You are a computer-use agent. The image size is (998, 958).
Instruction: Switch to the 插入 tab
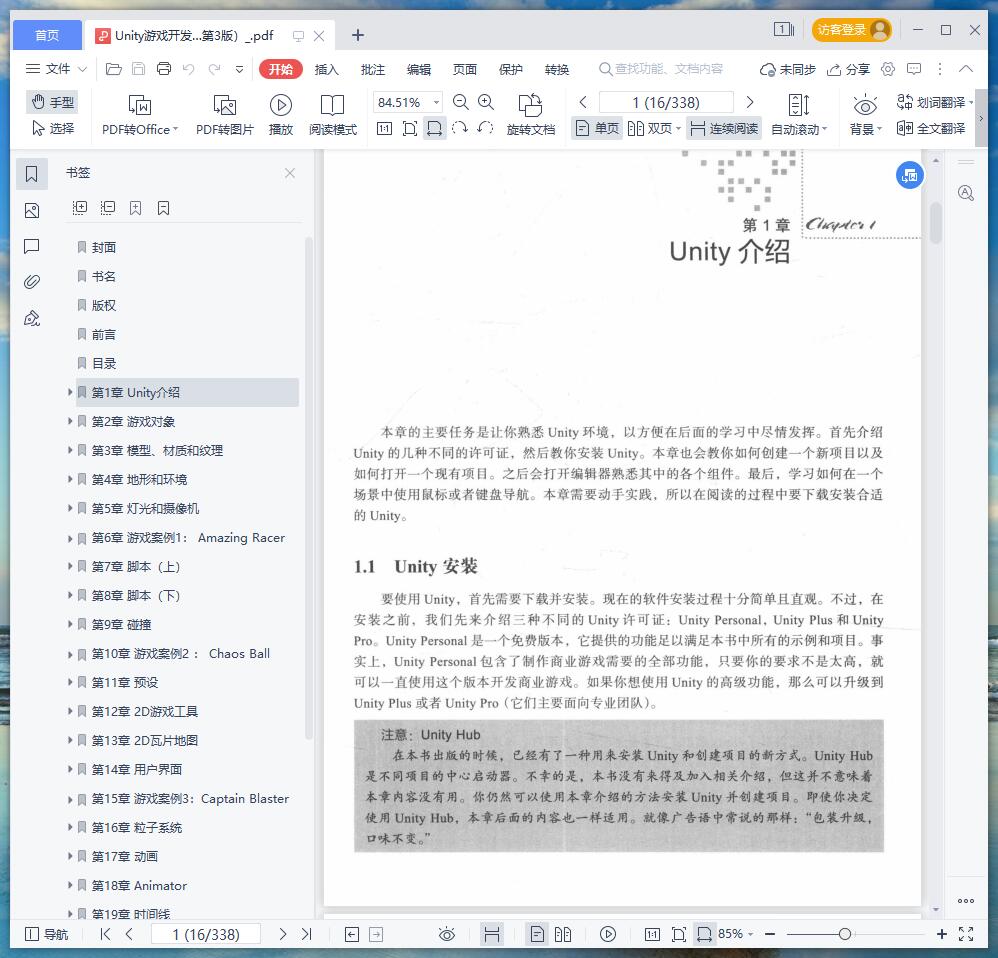pyautogui.click(x=327, y=69)
